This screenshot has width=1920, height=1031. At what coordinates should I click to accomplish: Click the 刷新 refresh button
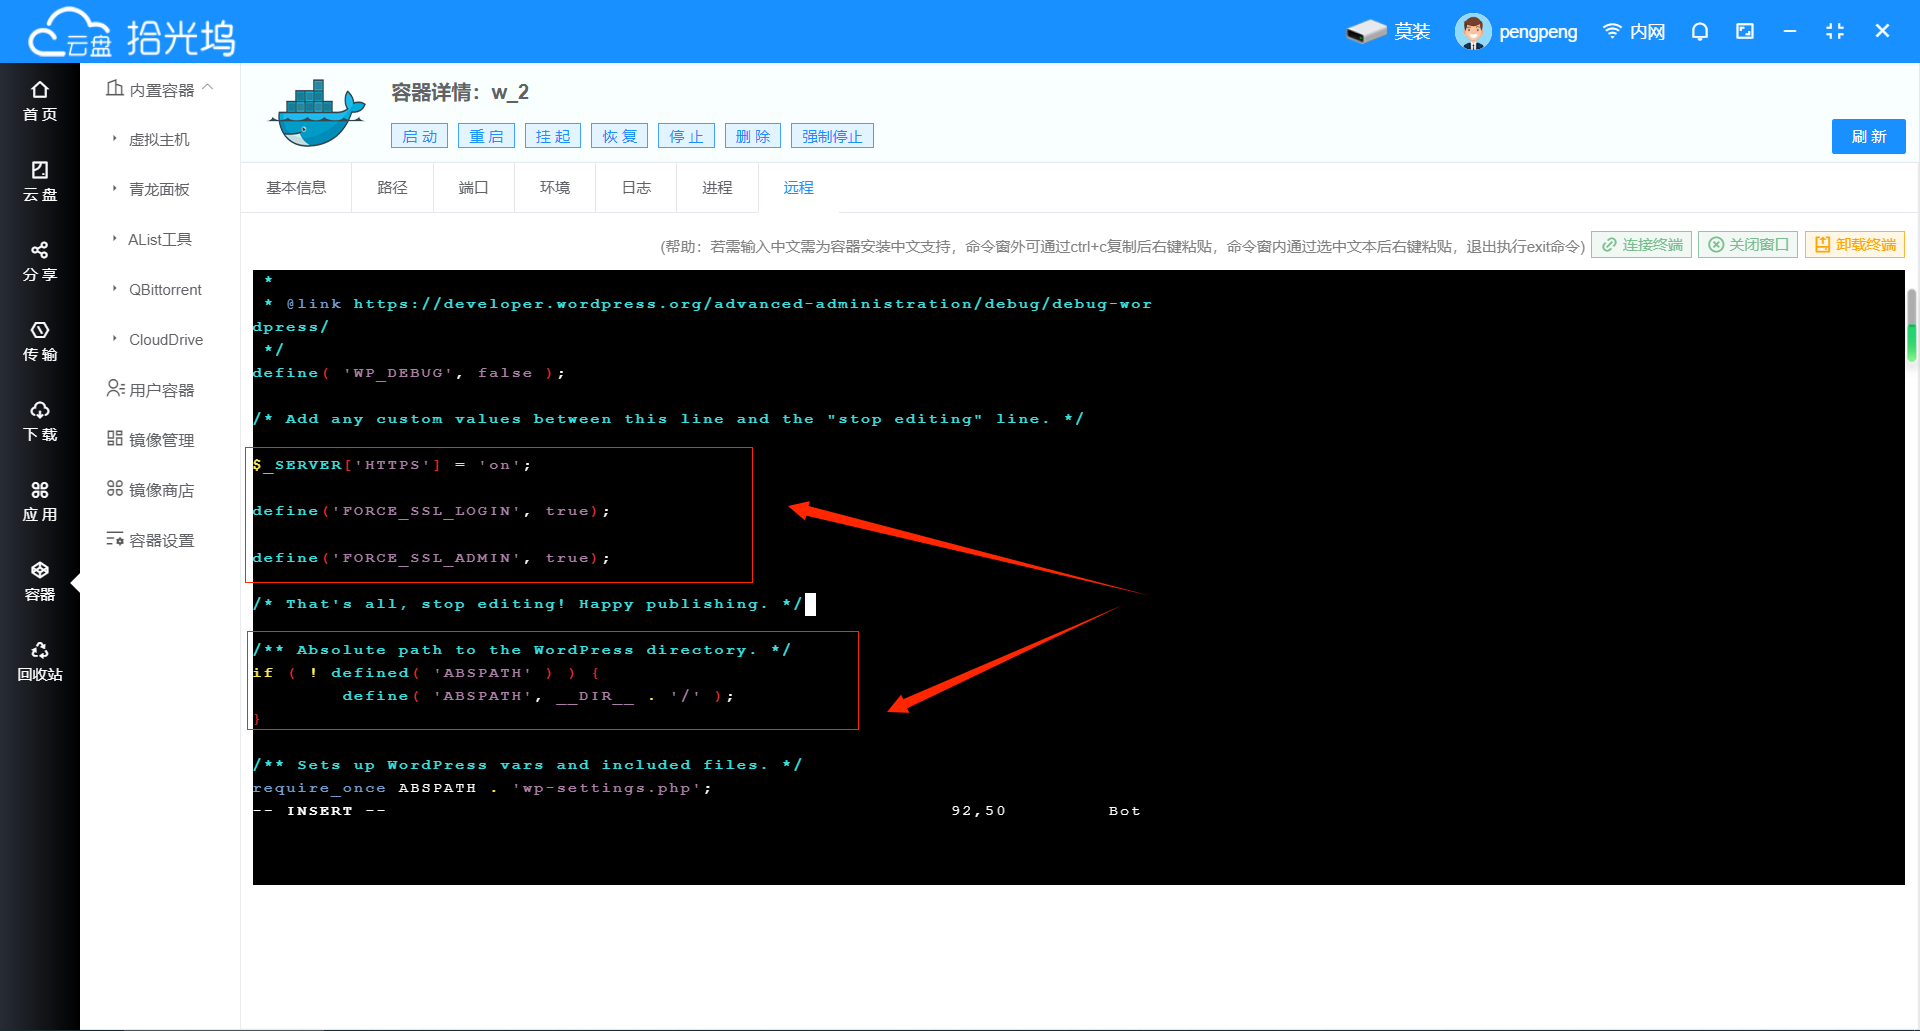tap(1868, 136)
